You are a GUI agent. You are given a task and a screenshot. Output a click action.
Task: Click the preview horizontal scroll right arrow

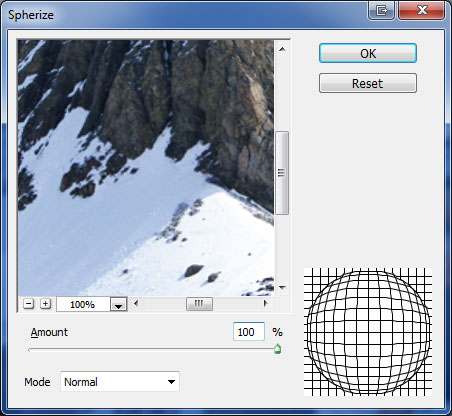click(x=266, y=303)
